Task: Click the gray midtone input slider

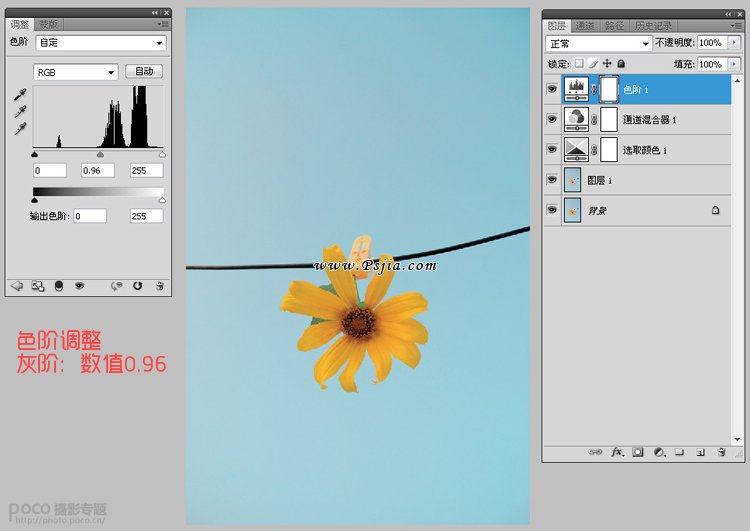Action: click(x=100, y=155)
